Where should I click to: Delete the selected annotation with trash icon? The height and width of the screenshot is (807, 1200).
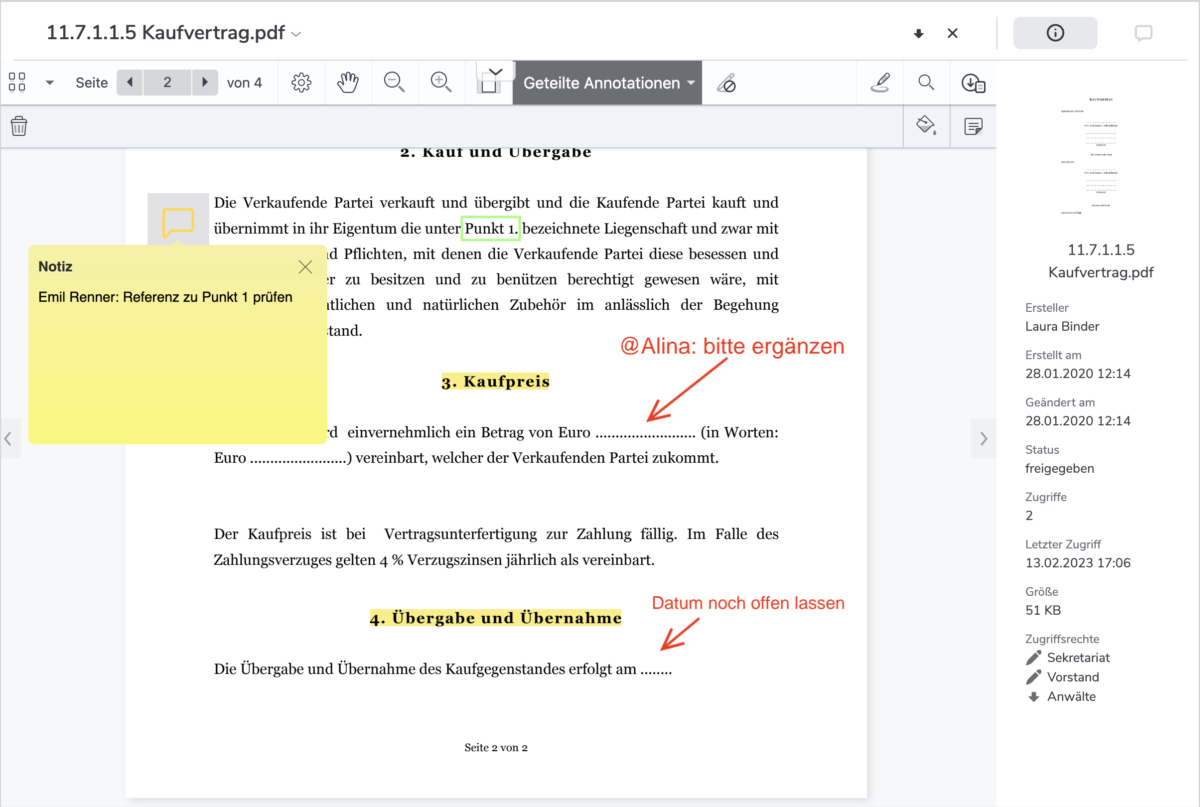pyautogui.click(x=19, y=126)
